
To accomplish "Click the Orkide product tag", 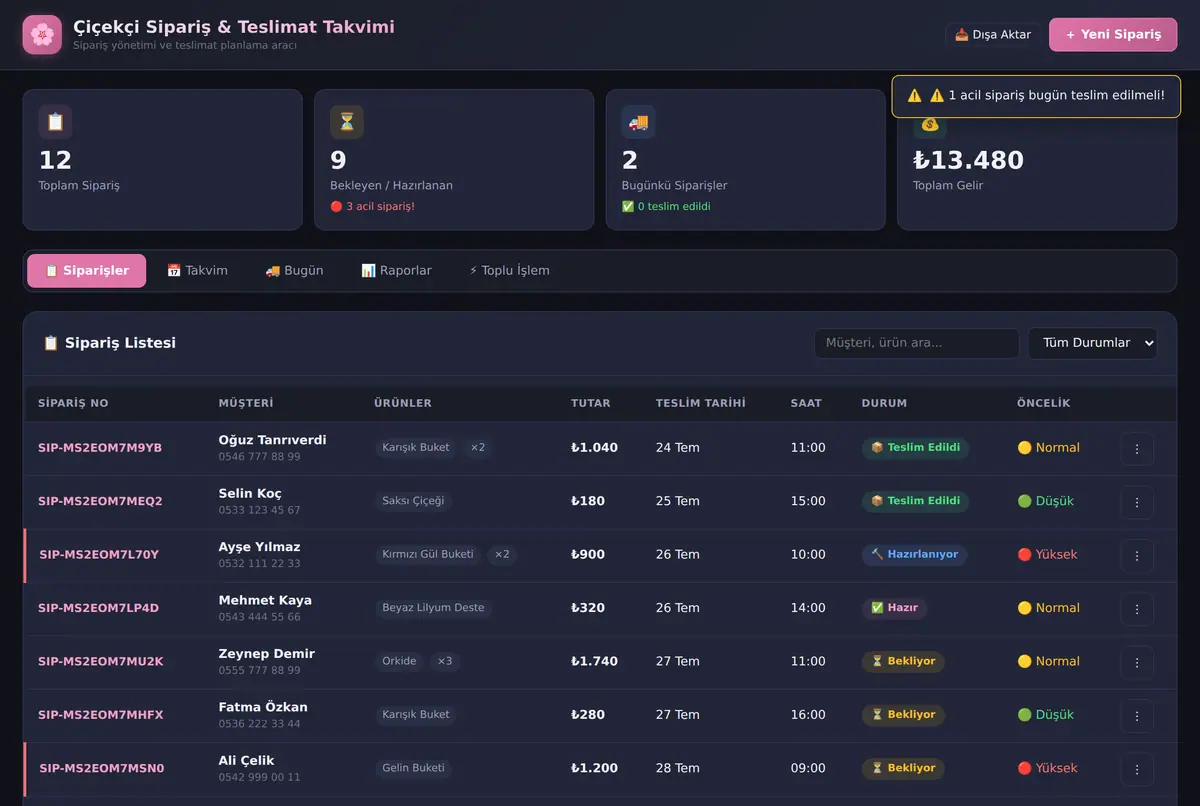I will (399, 662).
